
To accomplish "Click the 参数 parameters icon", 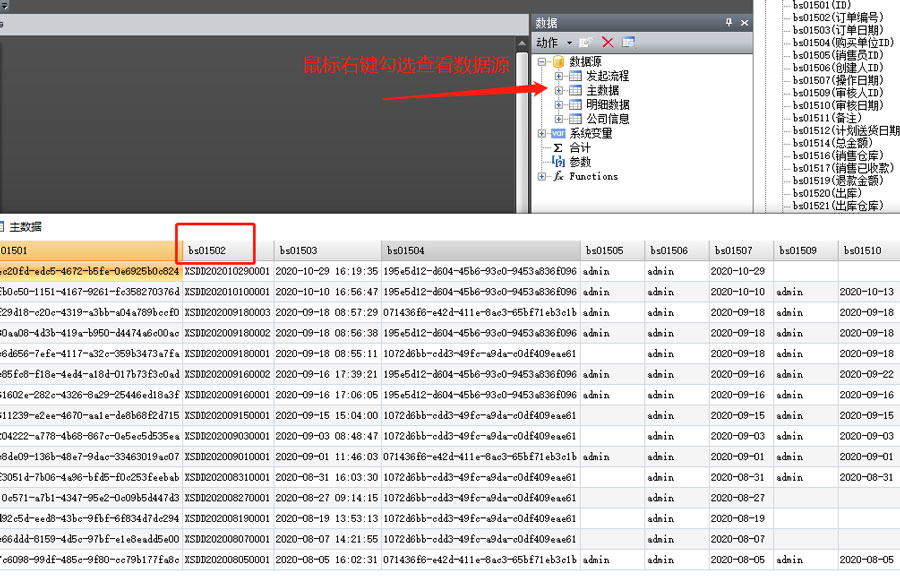I will point(558,162).
